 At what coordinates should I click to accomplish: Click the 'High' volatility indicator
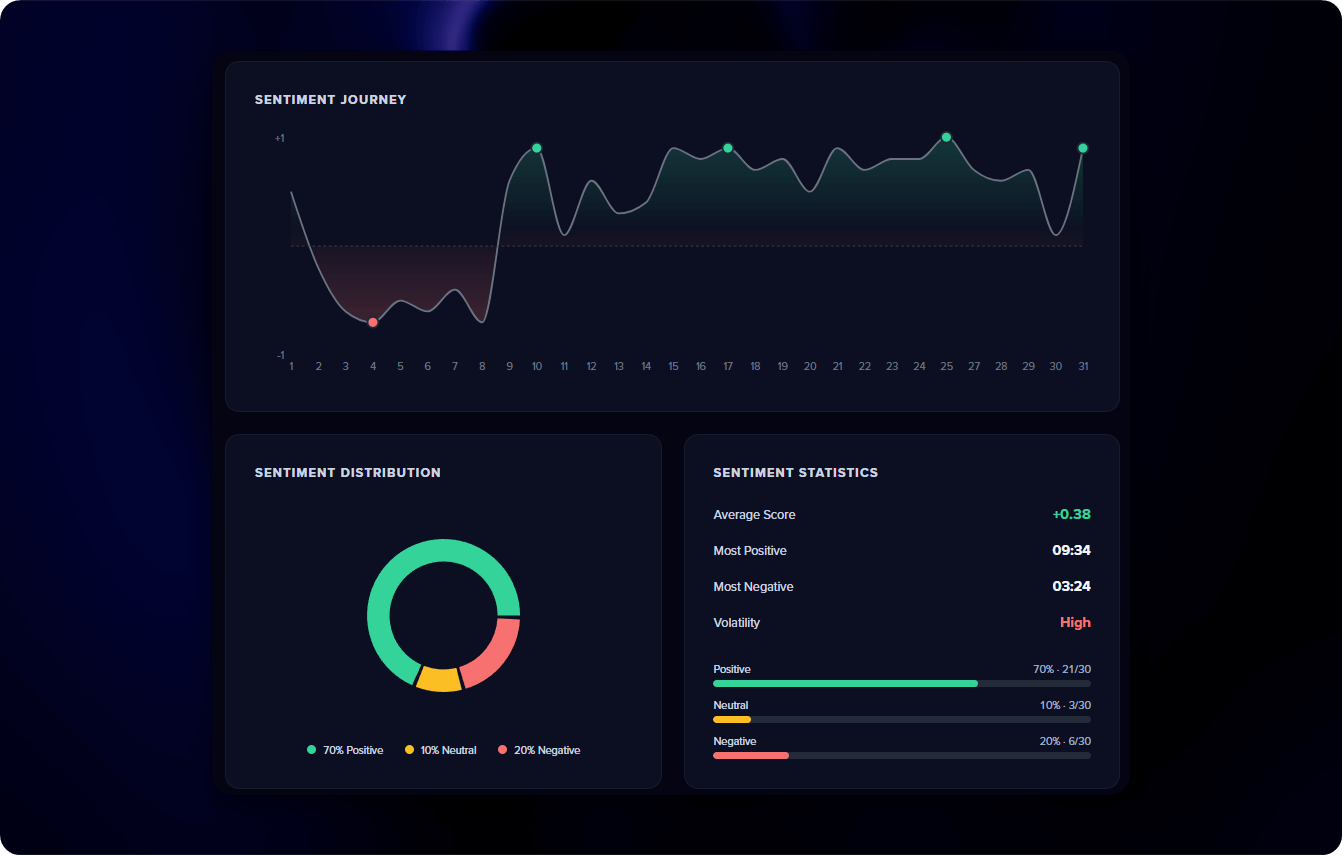click(1075, 622)
